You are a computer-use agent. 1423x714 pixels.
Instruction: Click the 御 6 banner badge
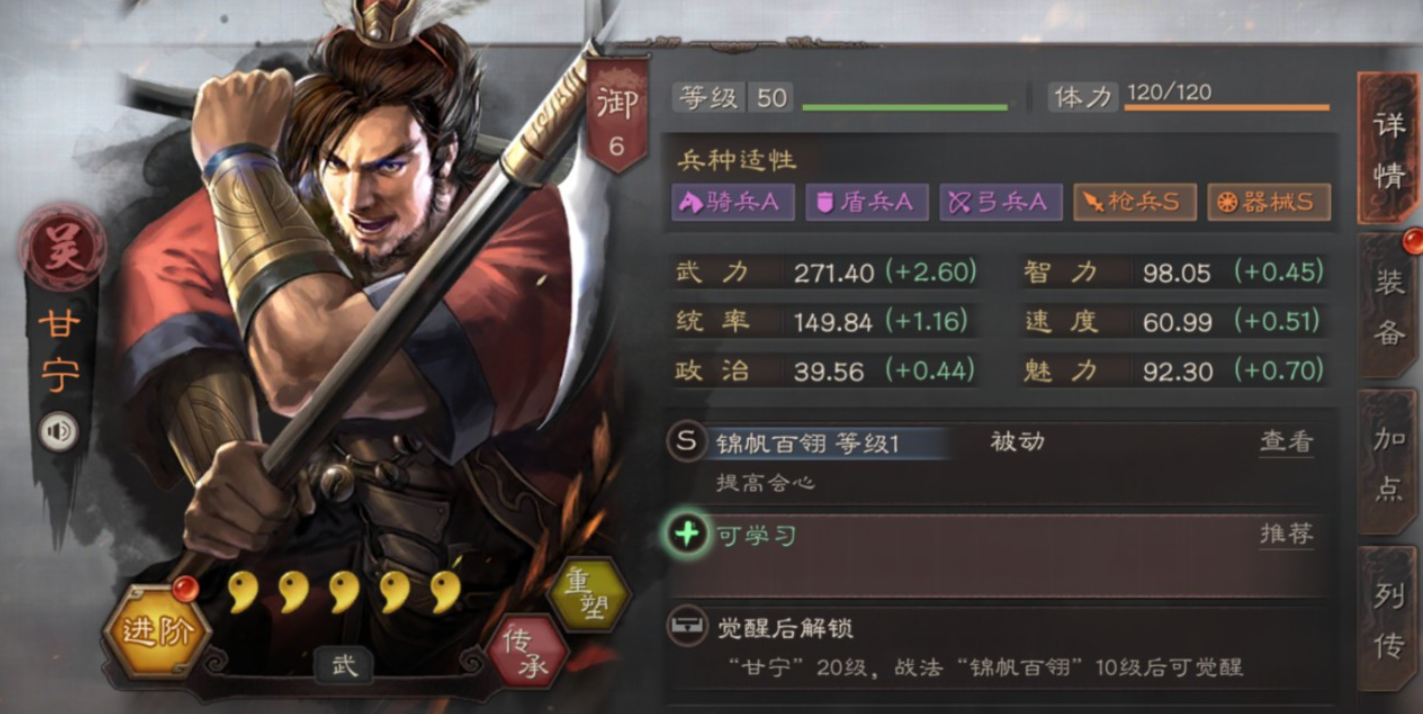point(616,116)
